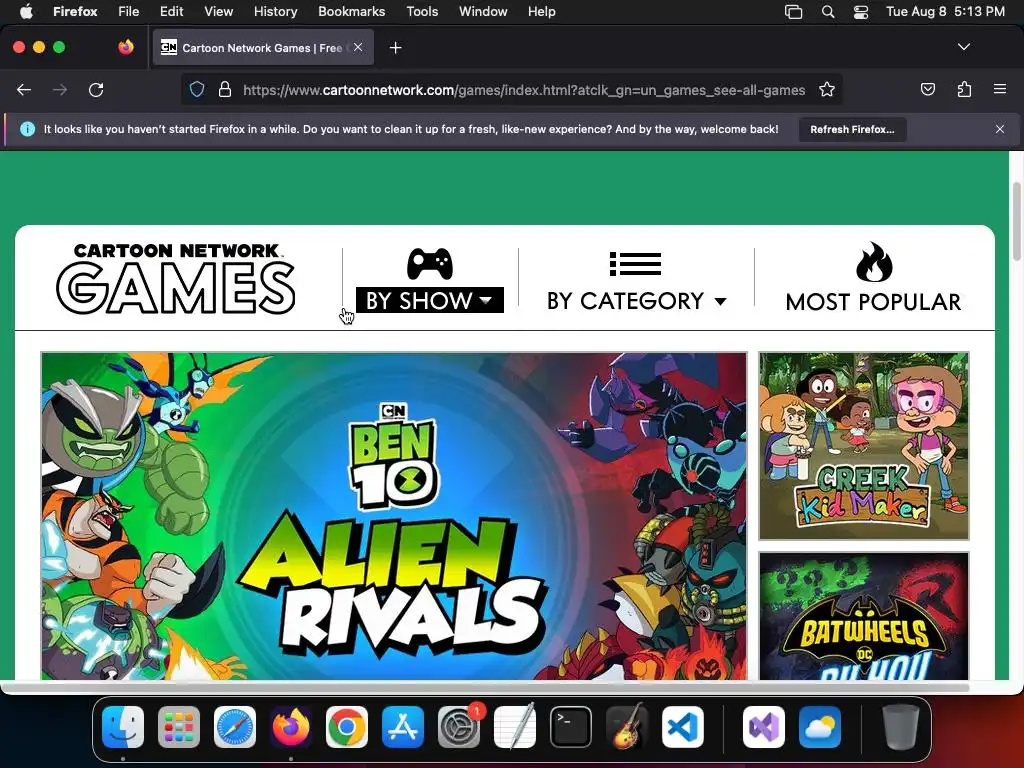The width and height of the screenshot is (1024, 768).
Task: Expand the list all tabs chevron
Action: (x=963, y=47)
